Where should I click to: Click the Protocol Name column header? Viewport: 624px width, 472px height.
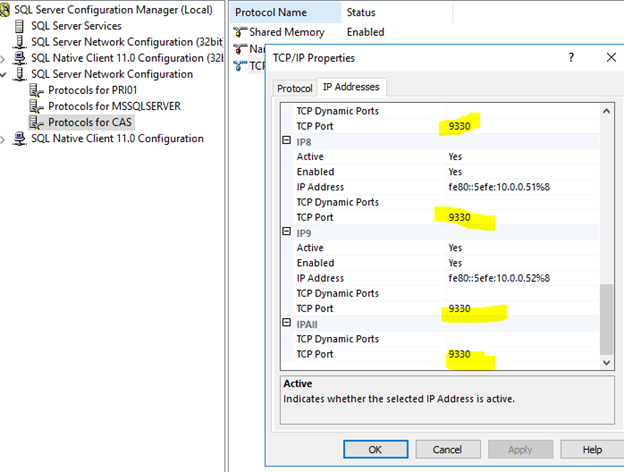[x=286, y=12]
